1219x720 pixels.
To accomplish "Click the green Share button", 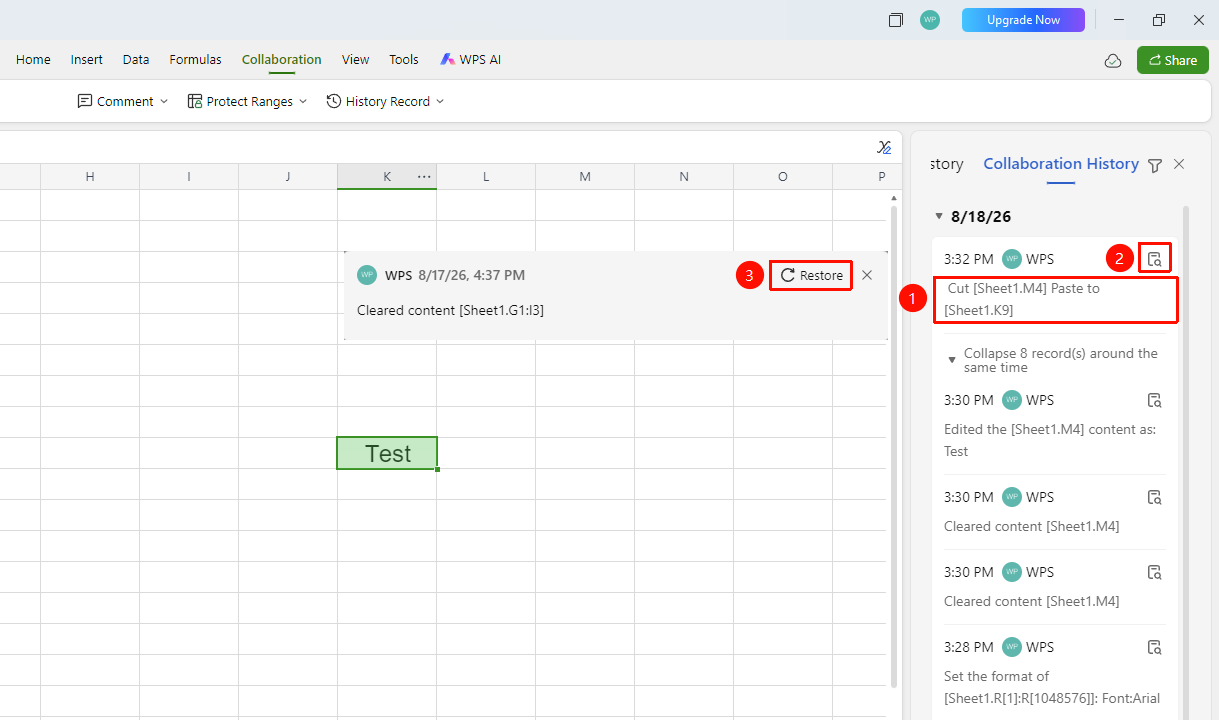I will click(1173, 60).
